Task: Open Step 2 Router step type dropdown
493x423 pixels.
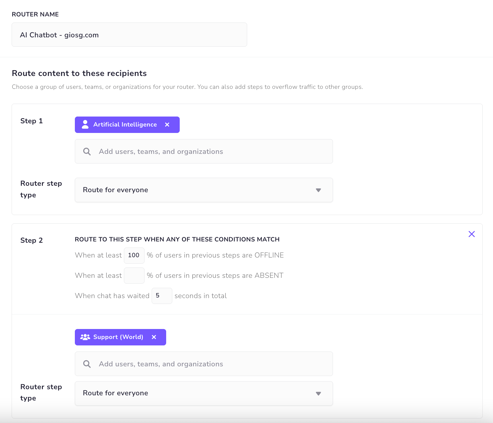Action: [204, 393]
